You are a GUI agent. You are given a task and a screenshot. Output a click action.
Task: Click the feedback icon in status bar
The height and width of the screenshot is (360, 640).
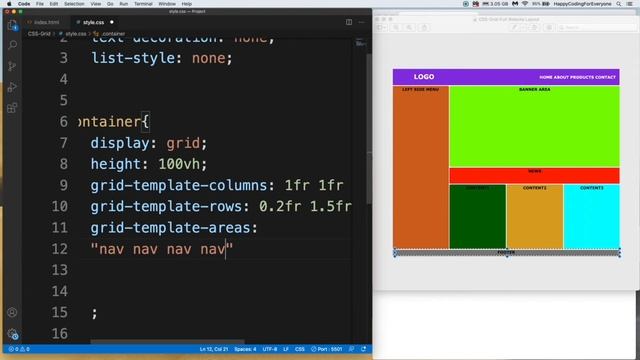[351, 349]
